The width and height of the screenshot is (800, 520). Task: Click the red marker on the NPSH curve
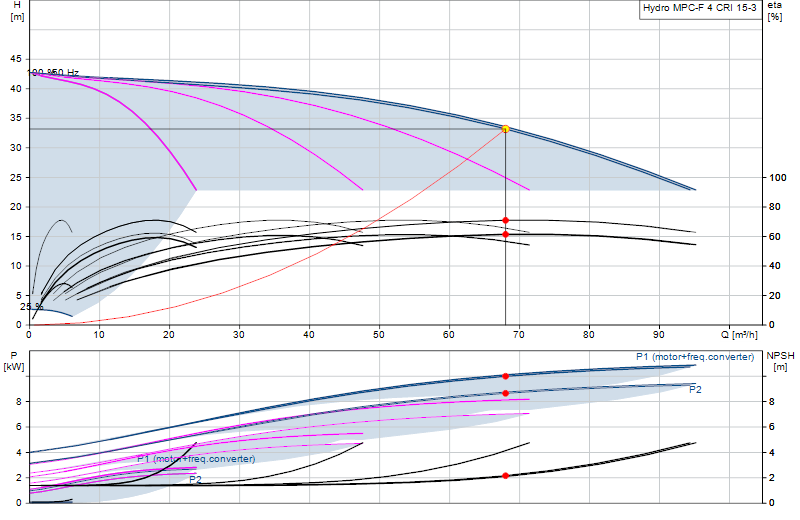click(505, 476)
